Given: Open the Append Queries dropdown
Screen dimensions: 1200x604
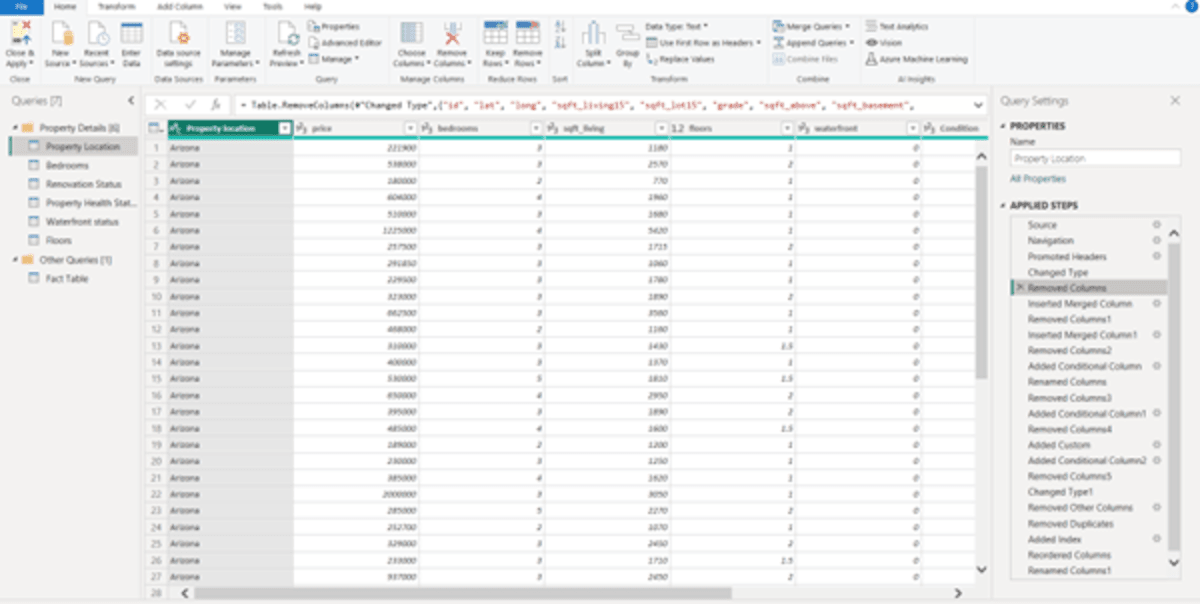Looking at the screenshot, I should [x=813, y=43].
